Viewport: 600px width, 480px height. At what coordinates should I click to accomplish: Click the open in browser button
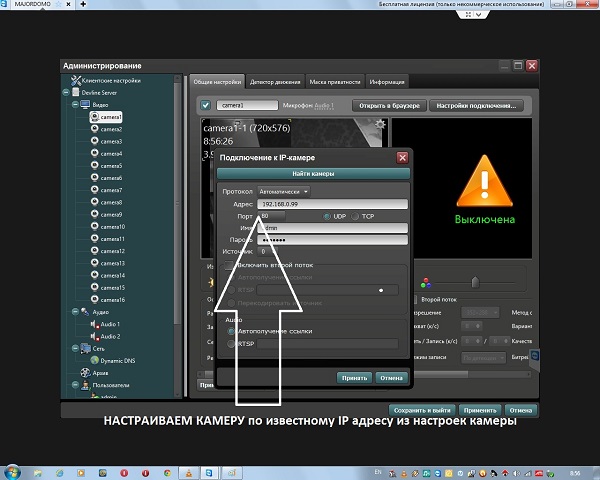point(390,105)
